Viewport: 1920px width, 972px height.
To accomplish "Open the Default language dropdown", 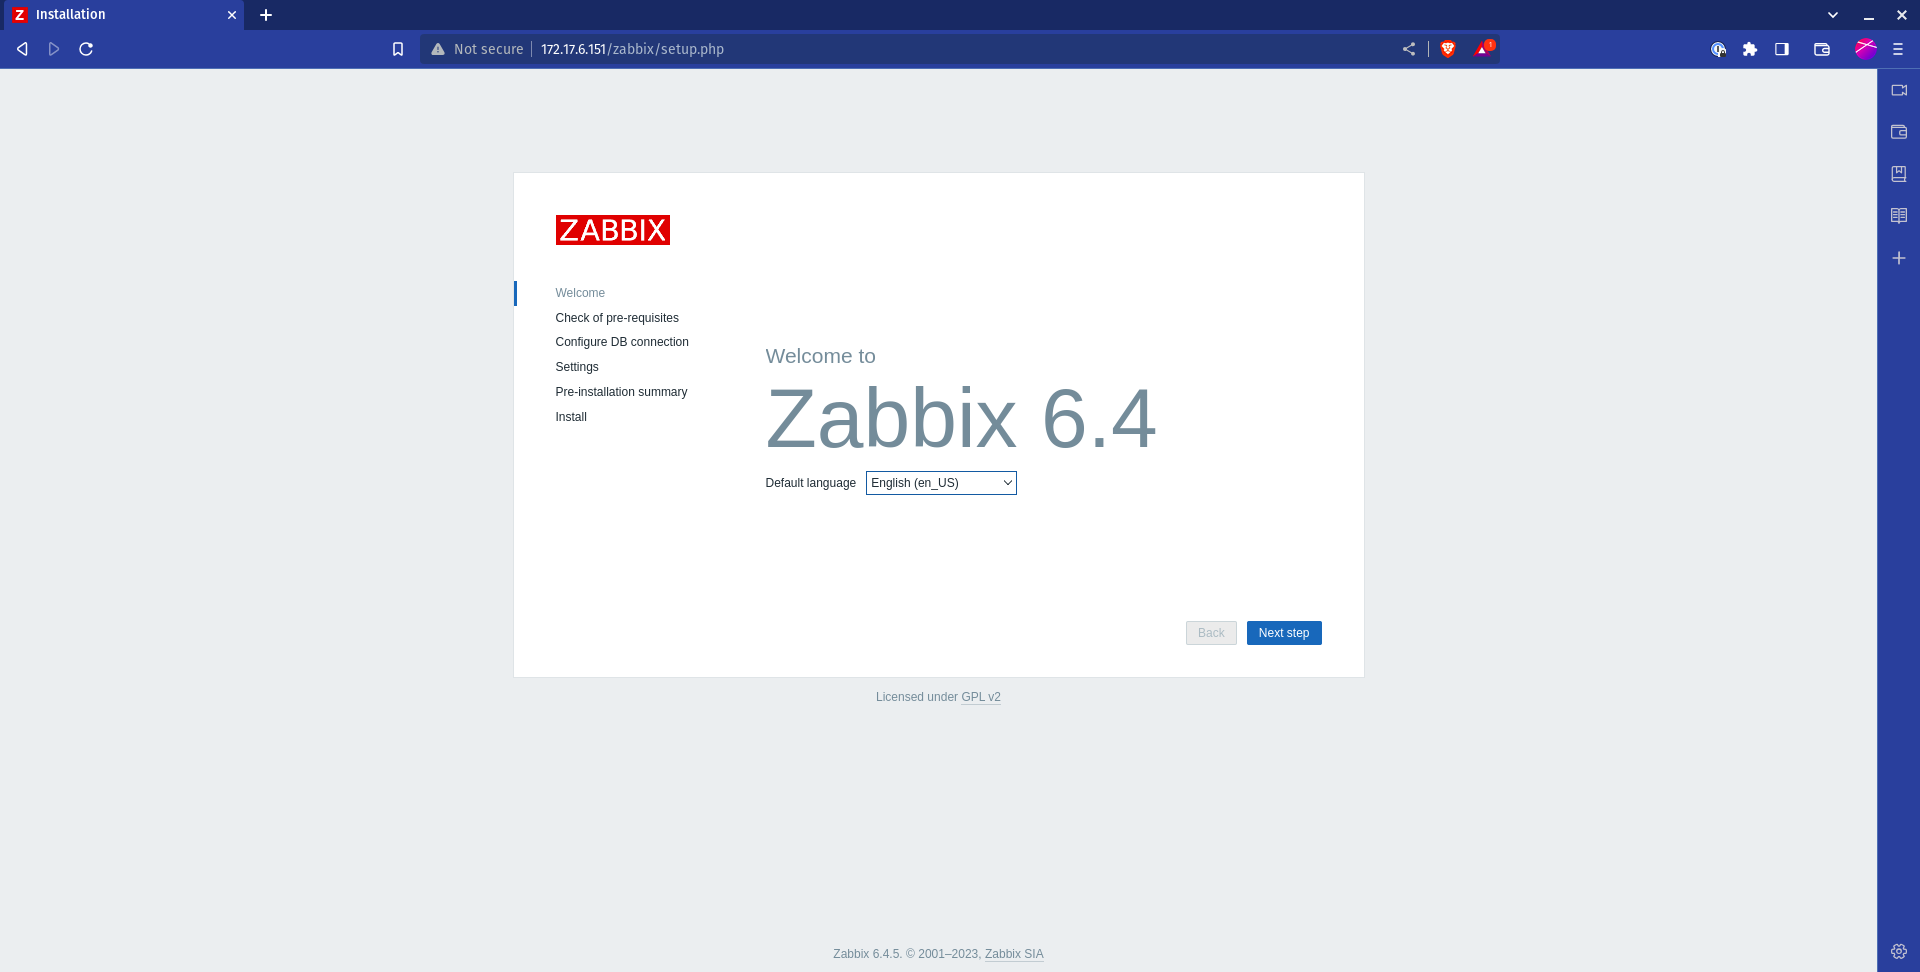I will 941,483.
